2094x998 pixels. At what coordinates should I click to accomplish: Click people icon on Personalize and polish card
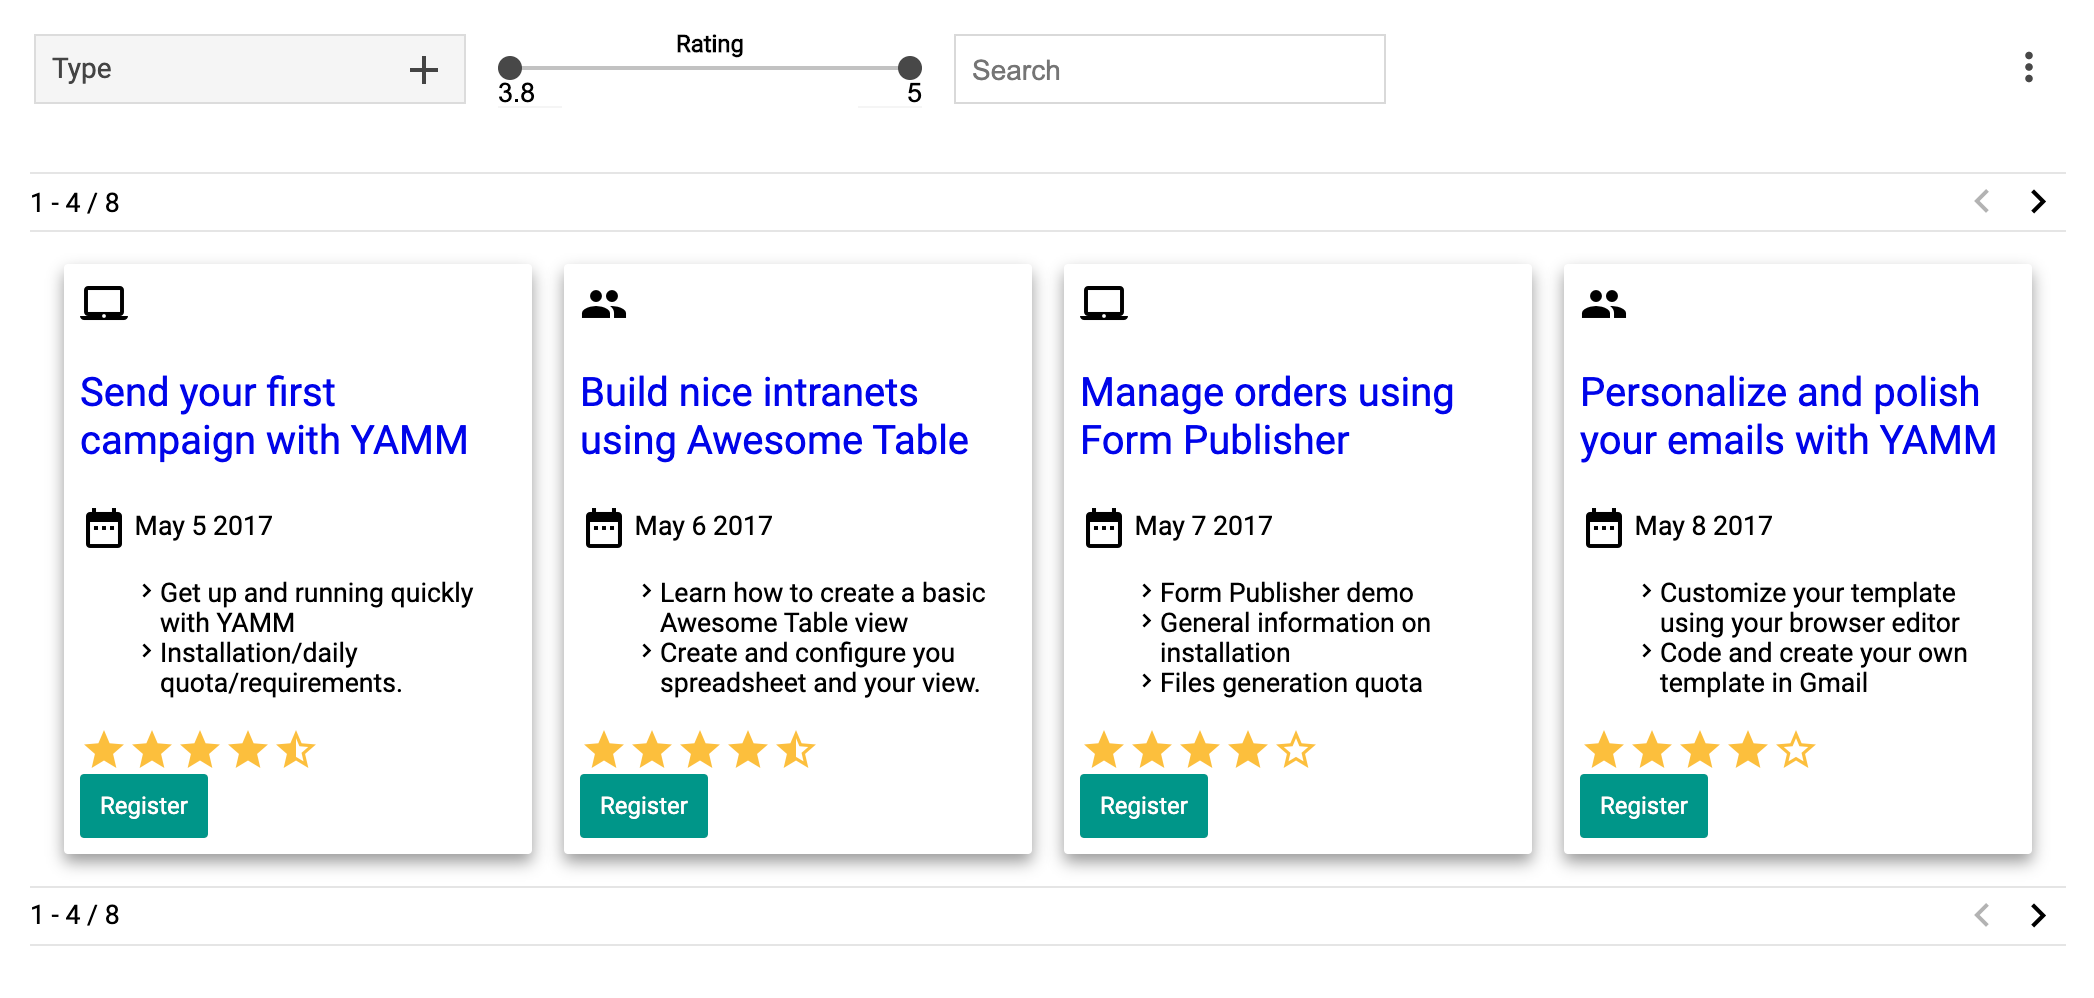(x=1604, y=303)
